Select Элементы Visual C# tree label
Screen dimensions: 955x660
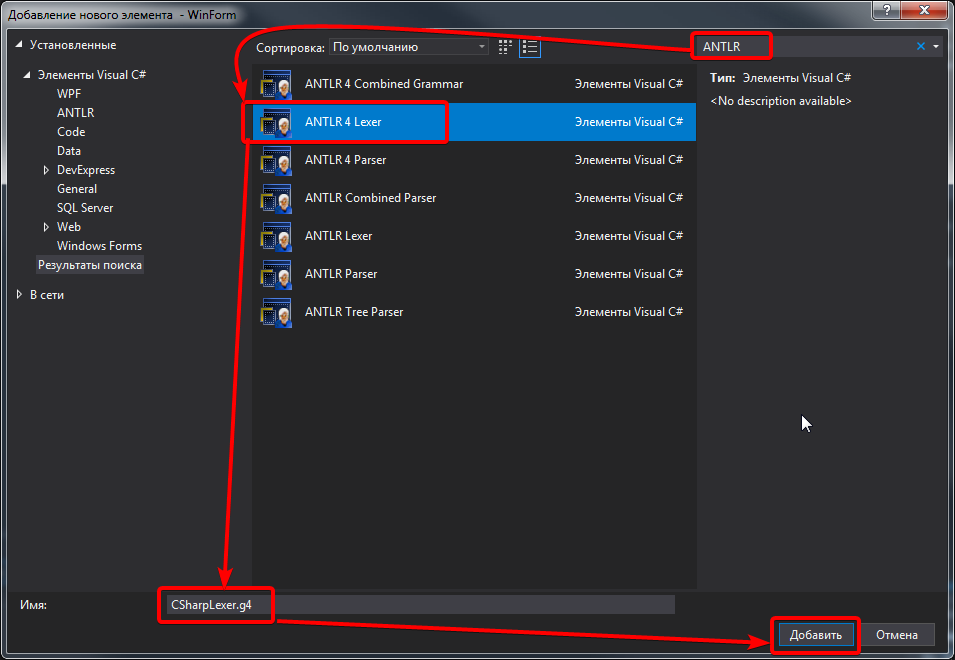point(92,75)
